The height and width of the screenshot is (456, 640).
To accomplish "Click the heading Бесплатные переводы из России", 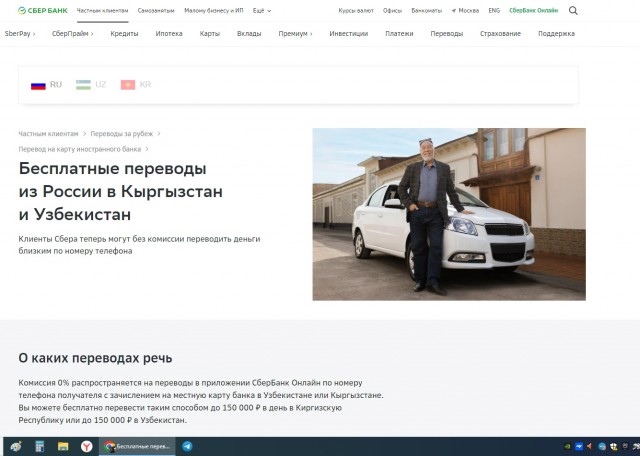I will pos(120,191).
